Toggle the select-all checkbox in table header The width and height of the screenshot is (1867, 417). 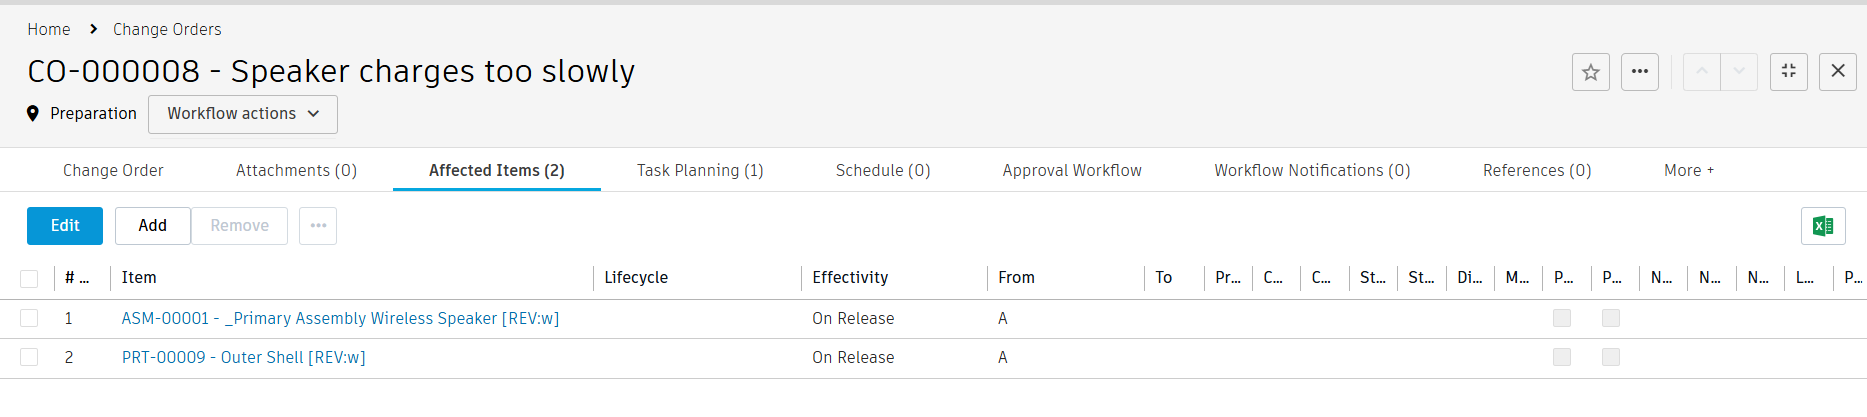[x=29, y=279]
